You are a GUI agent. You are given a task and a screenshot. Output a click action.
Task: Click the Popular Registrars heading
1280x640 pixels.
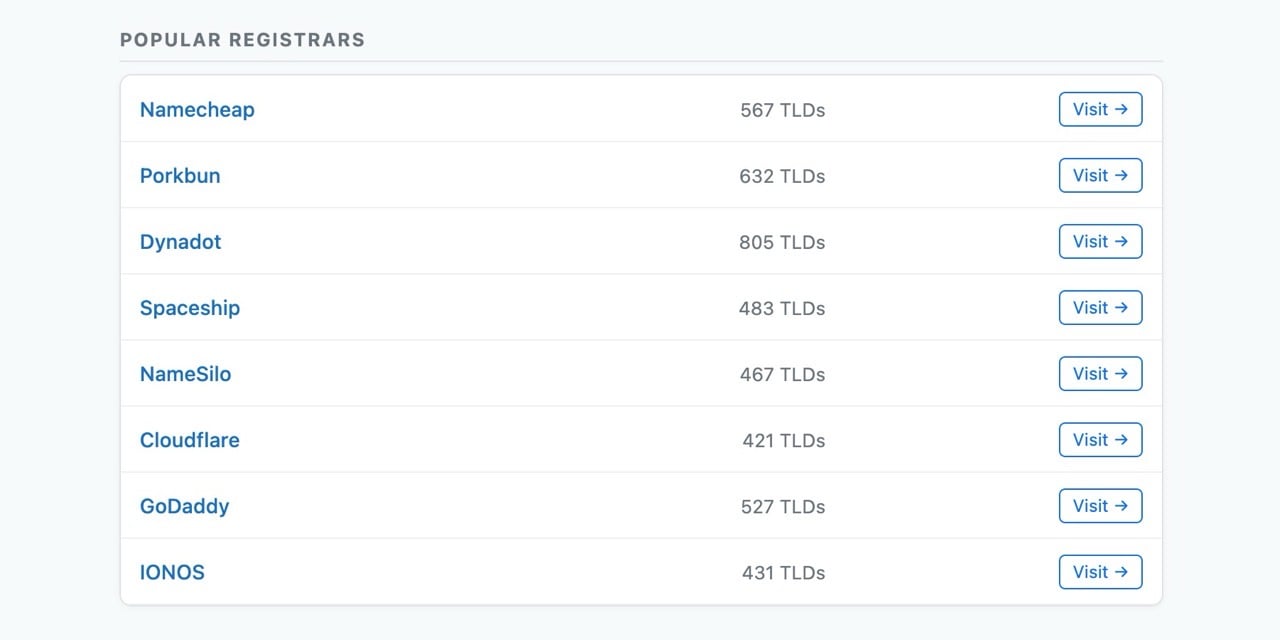[242, 40]
